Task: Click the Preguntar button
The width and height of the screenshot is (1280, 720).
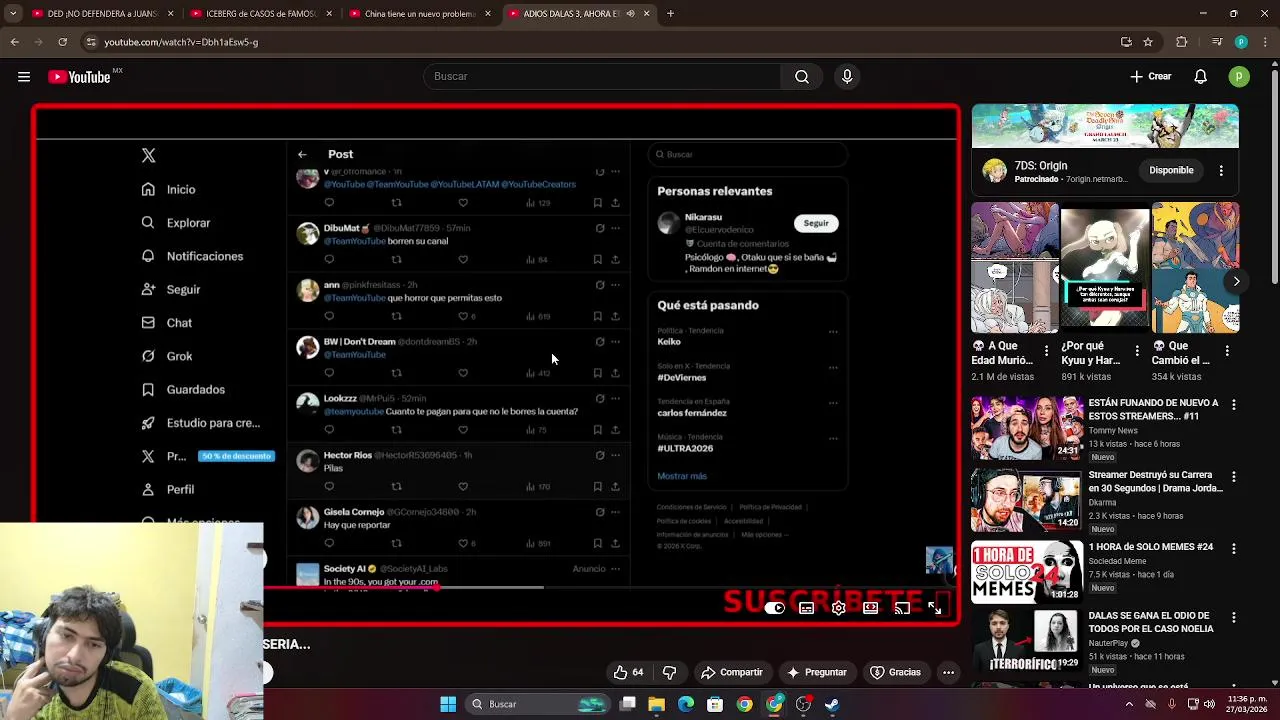Action: (816, 672)
